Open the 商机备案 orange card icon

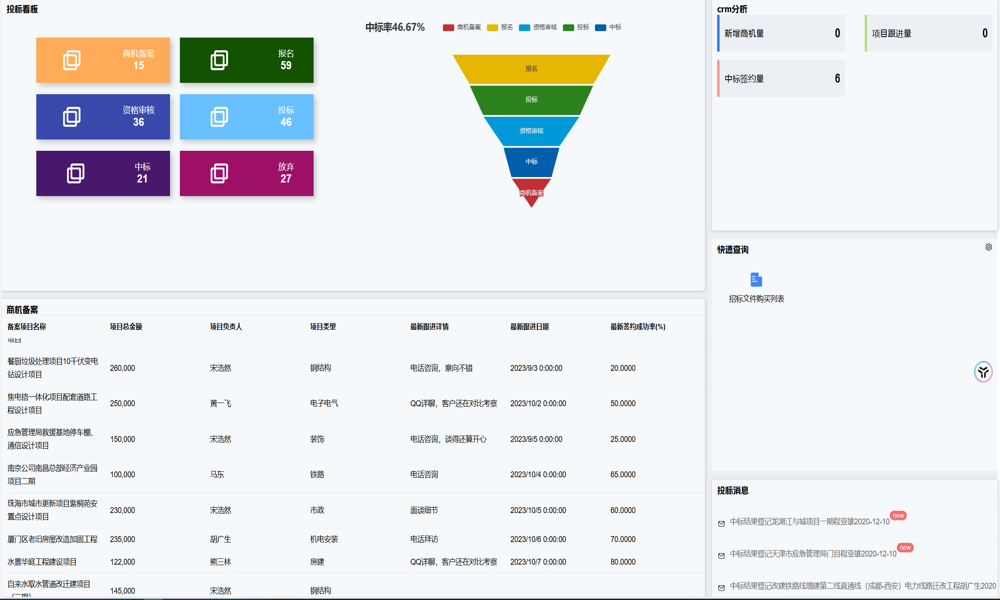[72, 61]
